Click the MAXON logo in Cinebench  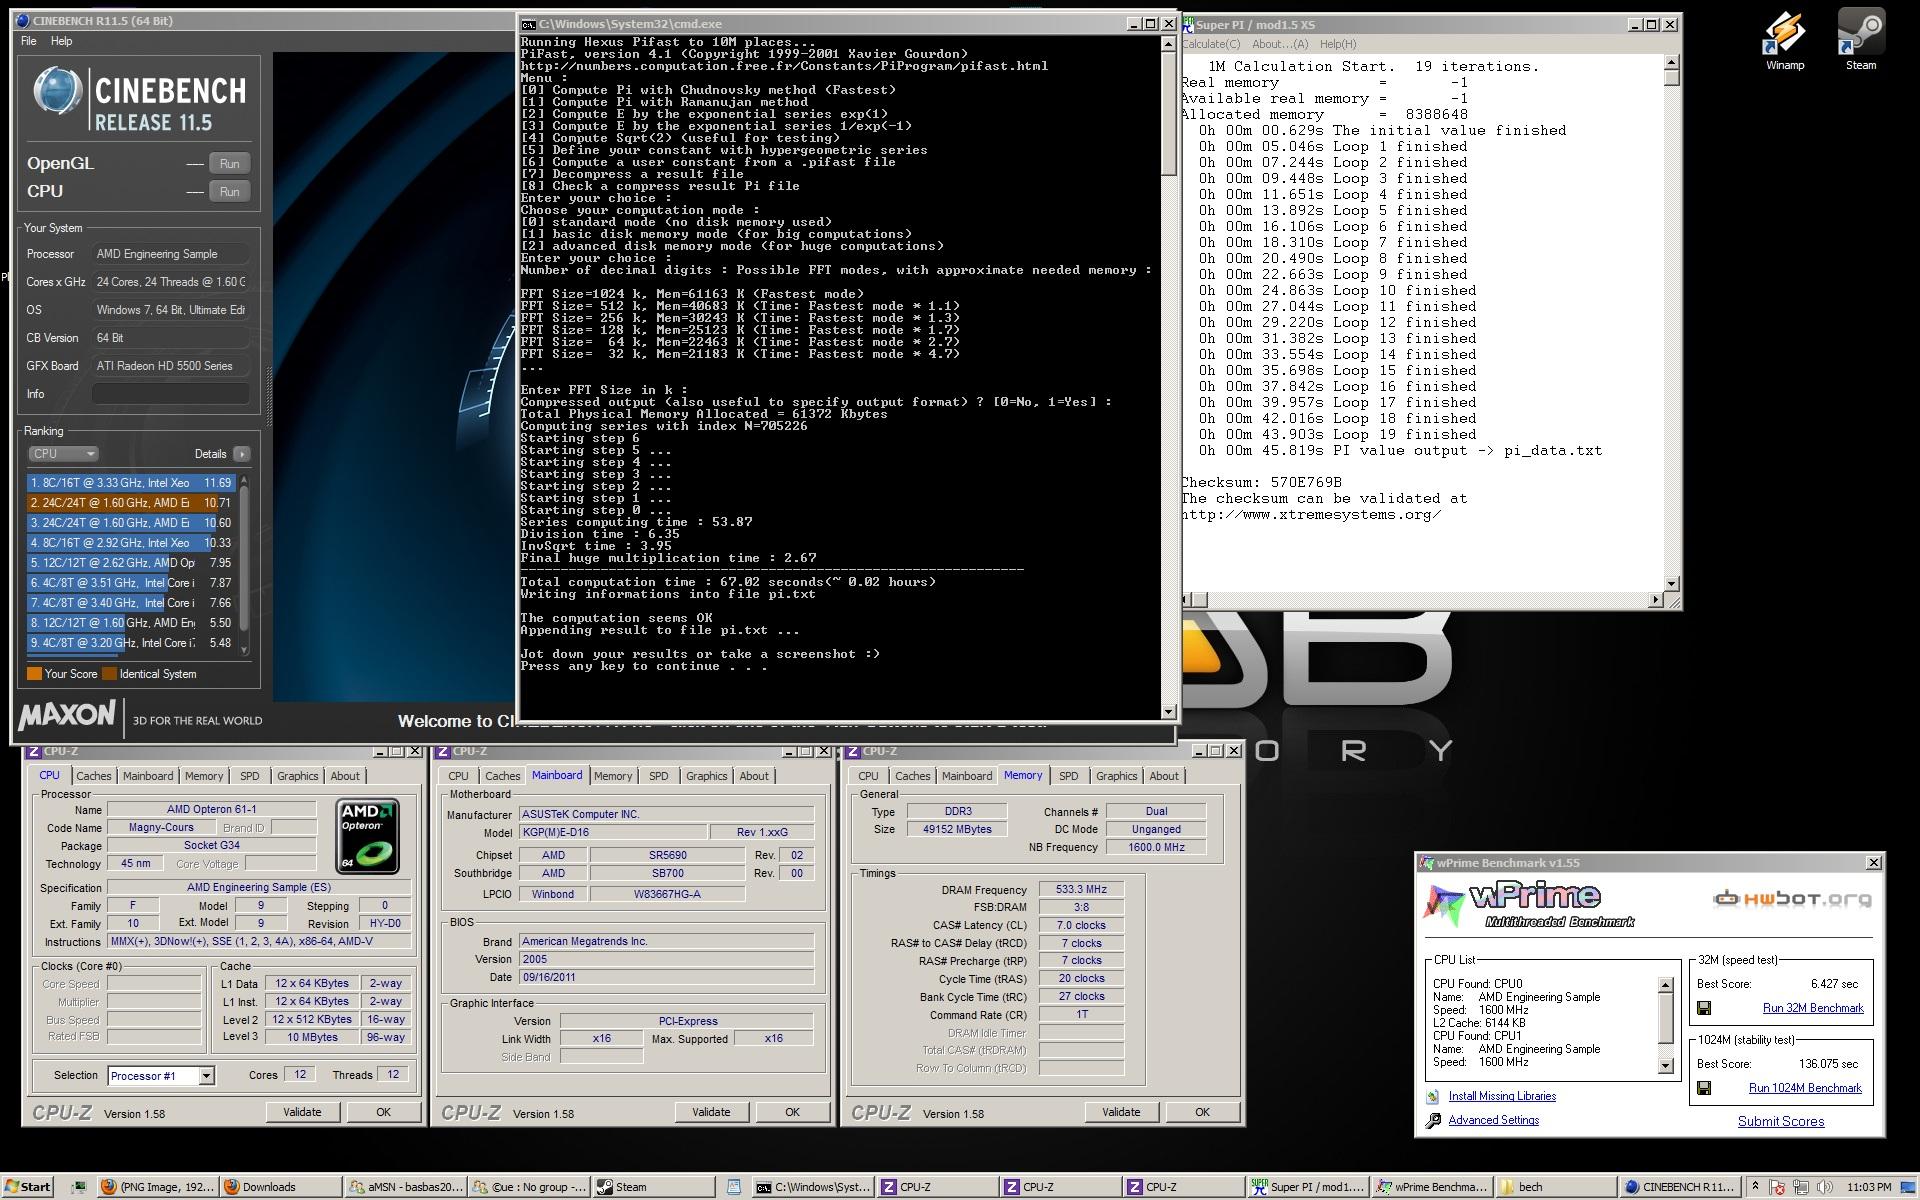click(x=67, y=716)
